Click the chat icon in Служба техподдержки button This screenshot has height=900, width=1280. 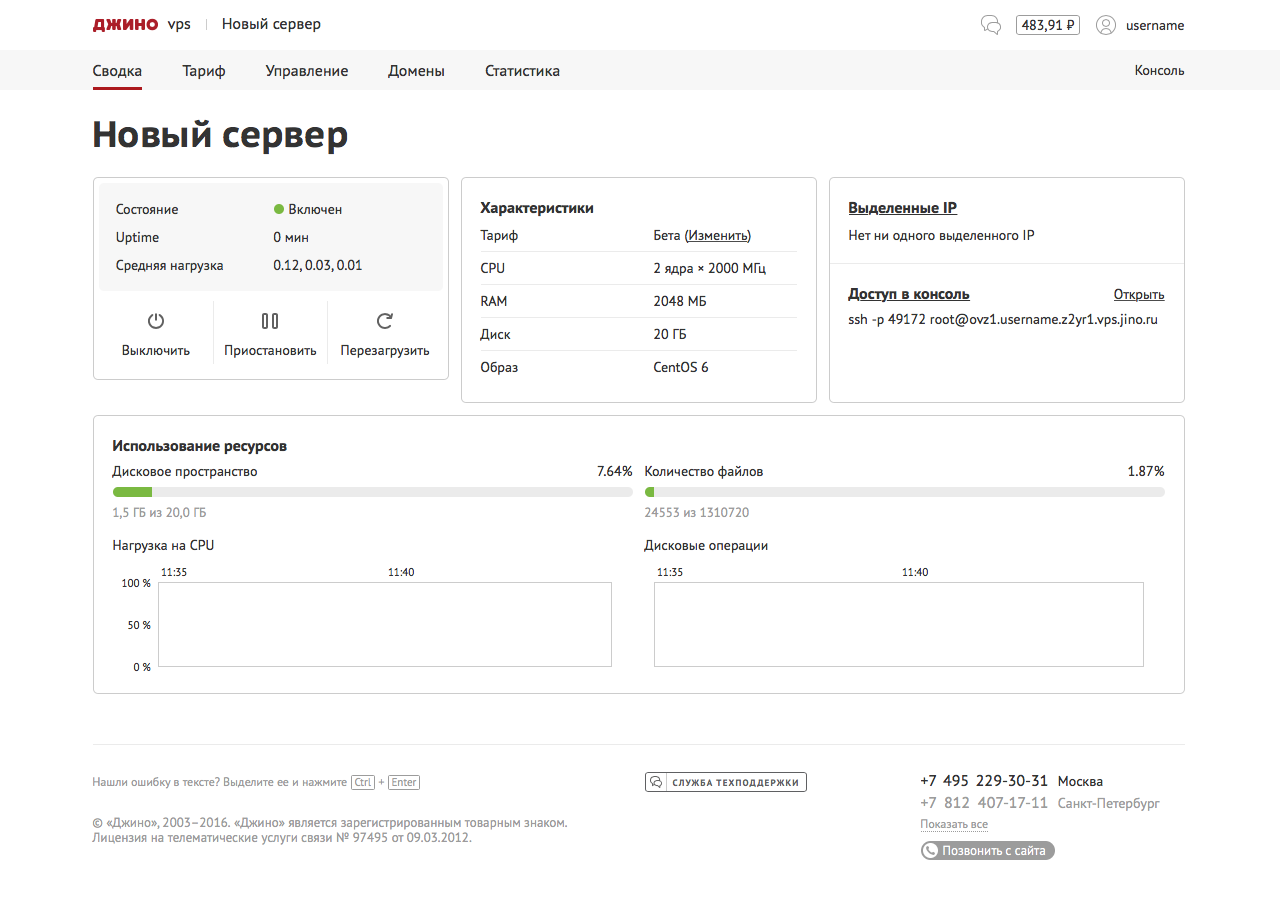click(x=657, y=782)
